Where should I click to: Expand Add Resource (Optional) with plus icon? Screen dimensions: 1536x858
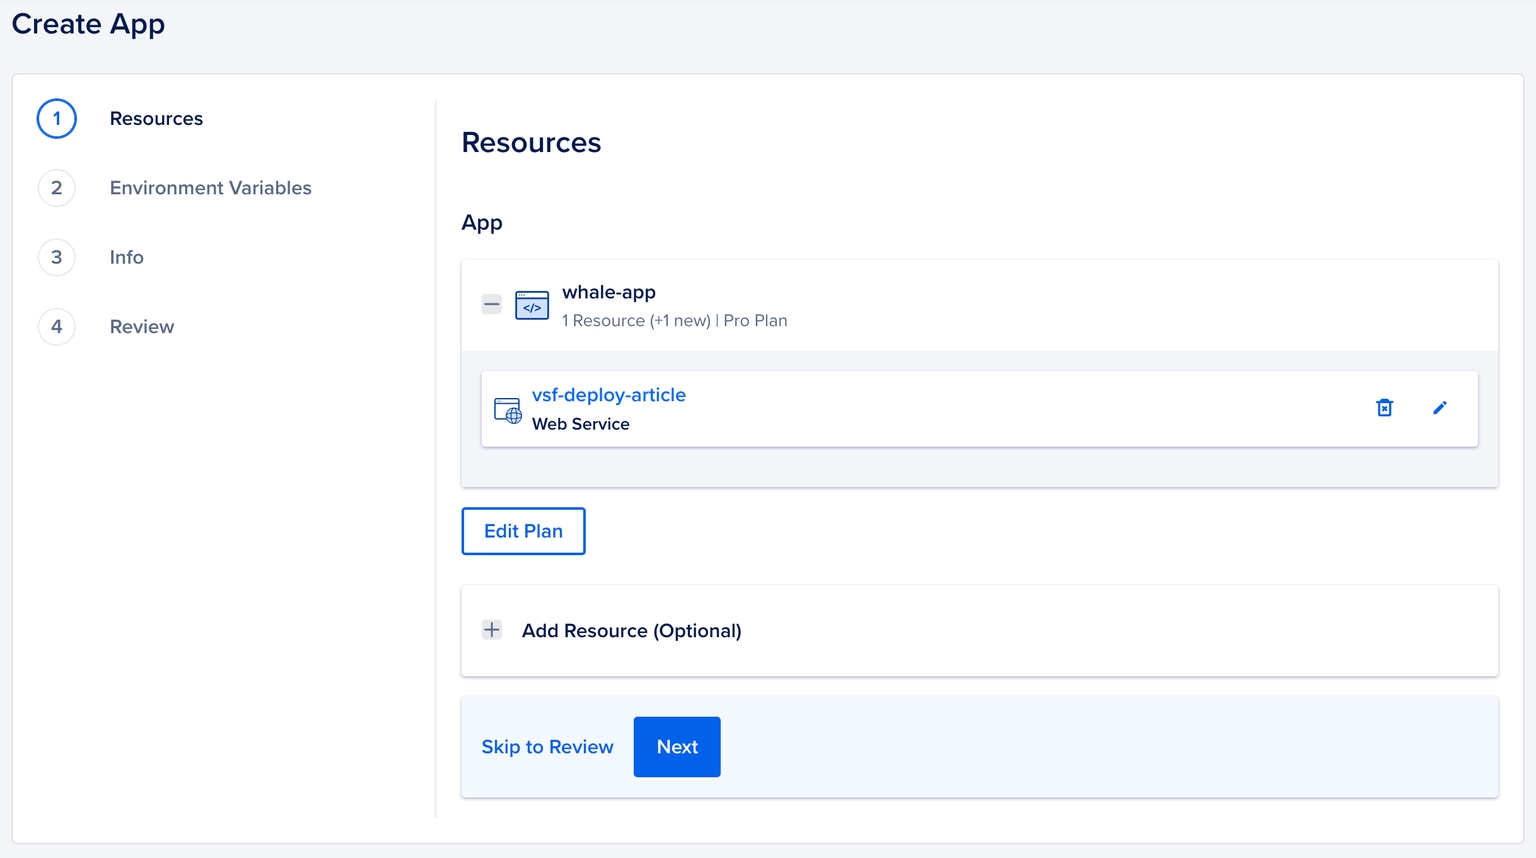[x=492, y=630]
